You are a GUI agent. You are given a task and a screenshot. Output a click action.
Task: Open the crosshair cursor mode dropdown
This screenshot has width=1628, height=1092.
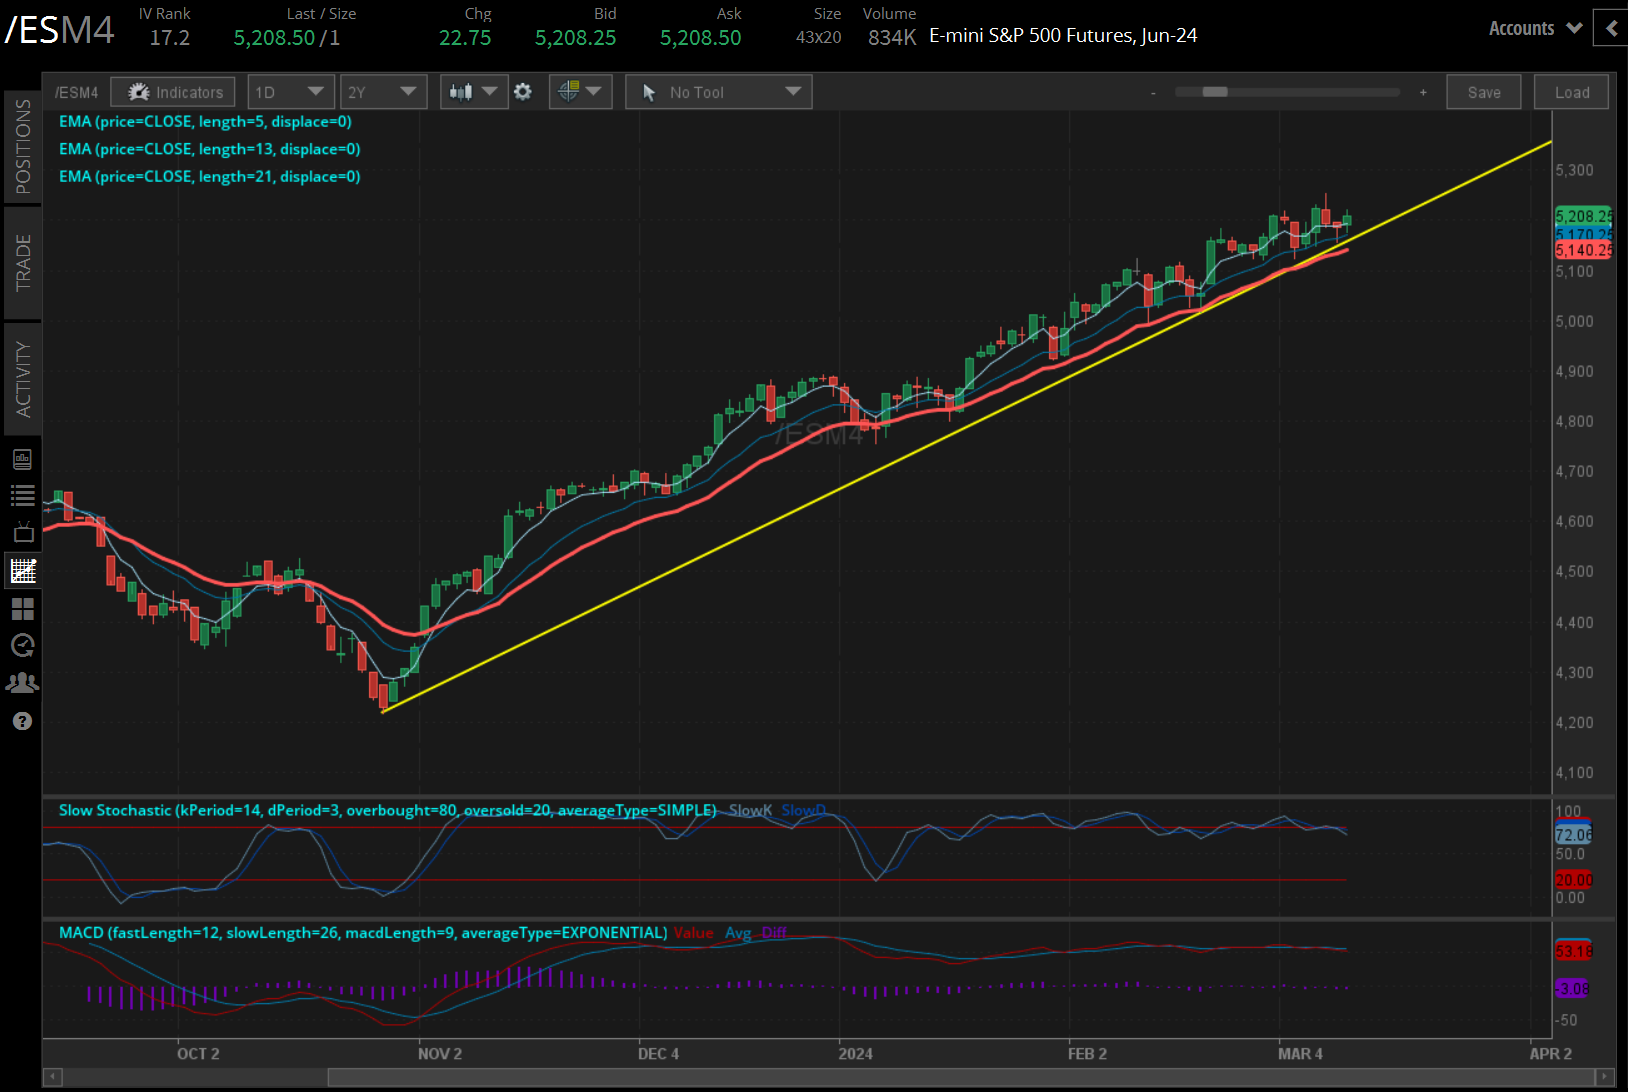click(580, 92)
